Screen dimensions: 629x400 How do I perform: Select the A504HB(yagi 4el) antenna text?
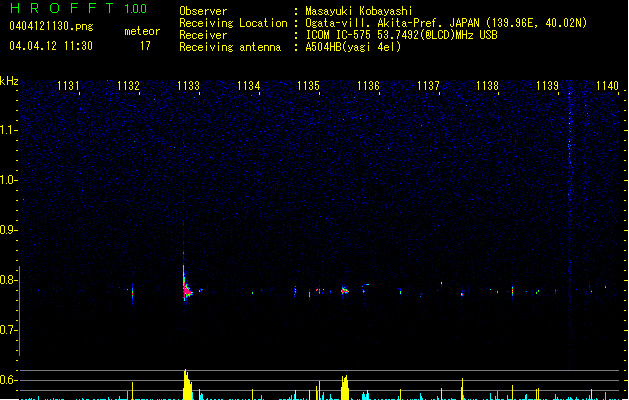353,47
